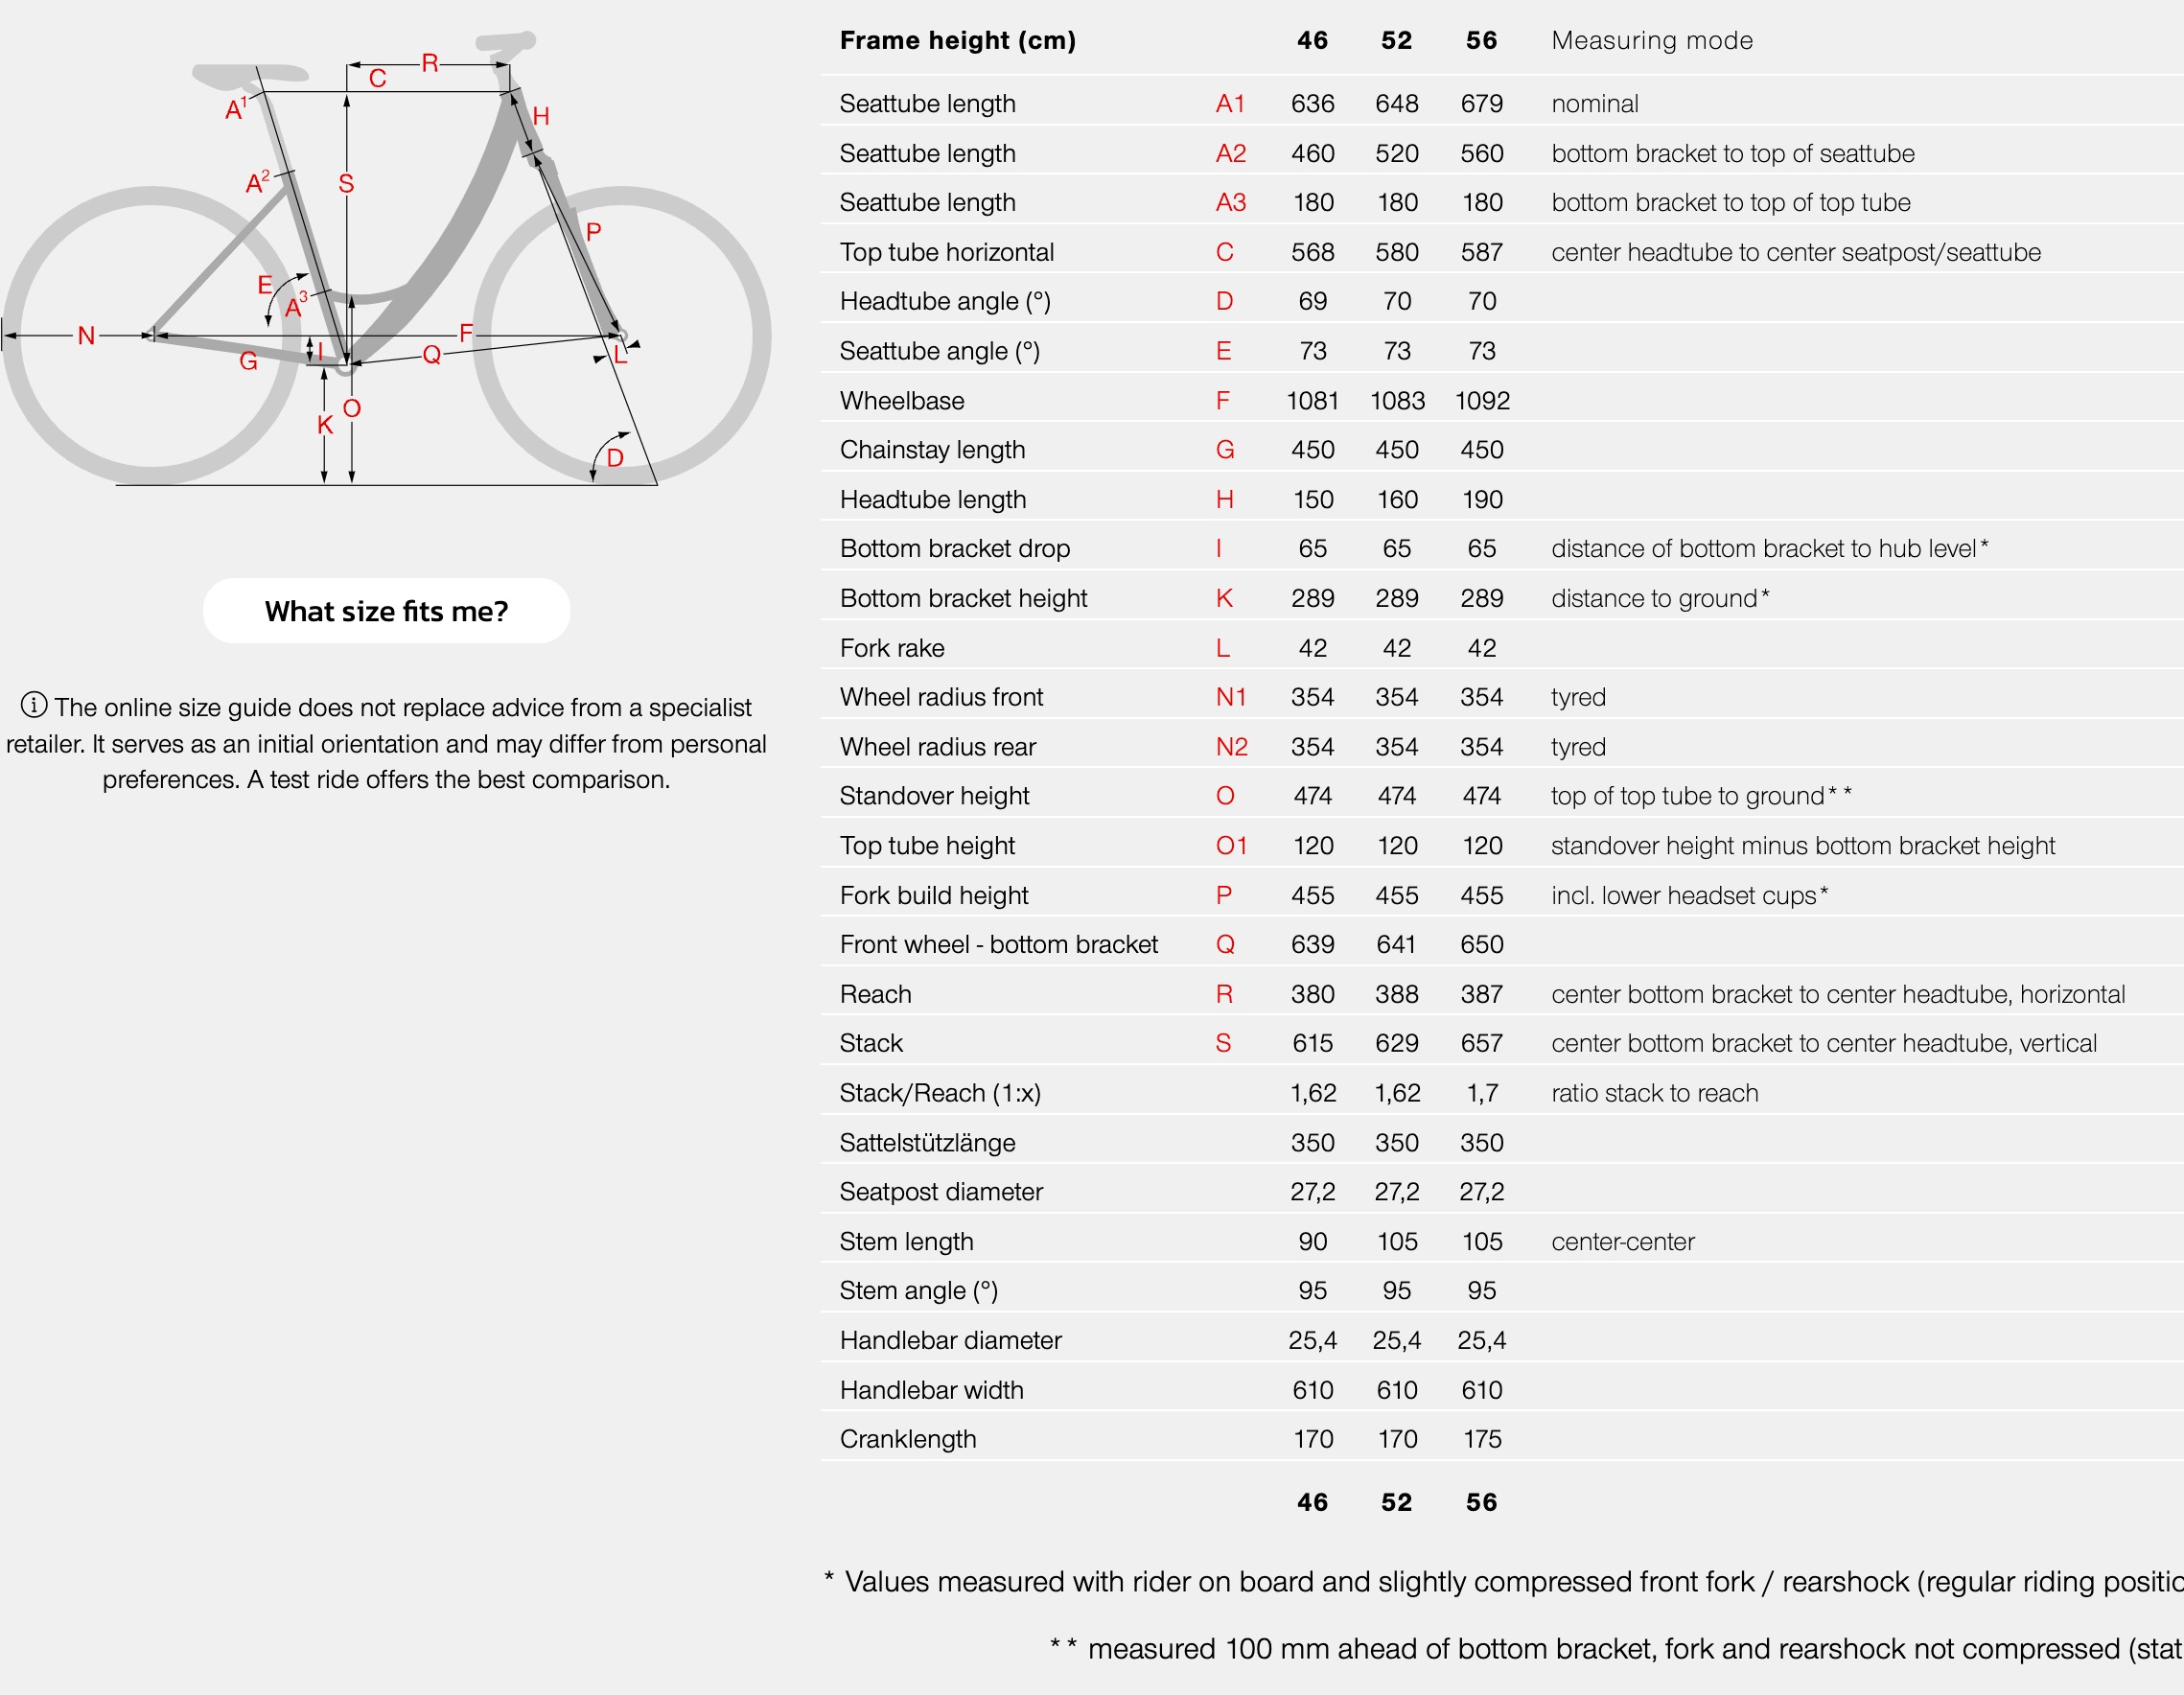
Task: Click the Standover height row
Action: click(1502, 796)
